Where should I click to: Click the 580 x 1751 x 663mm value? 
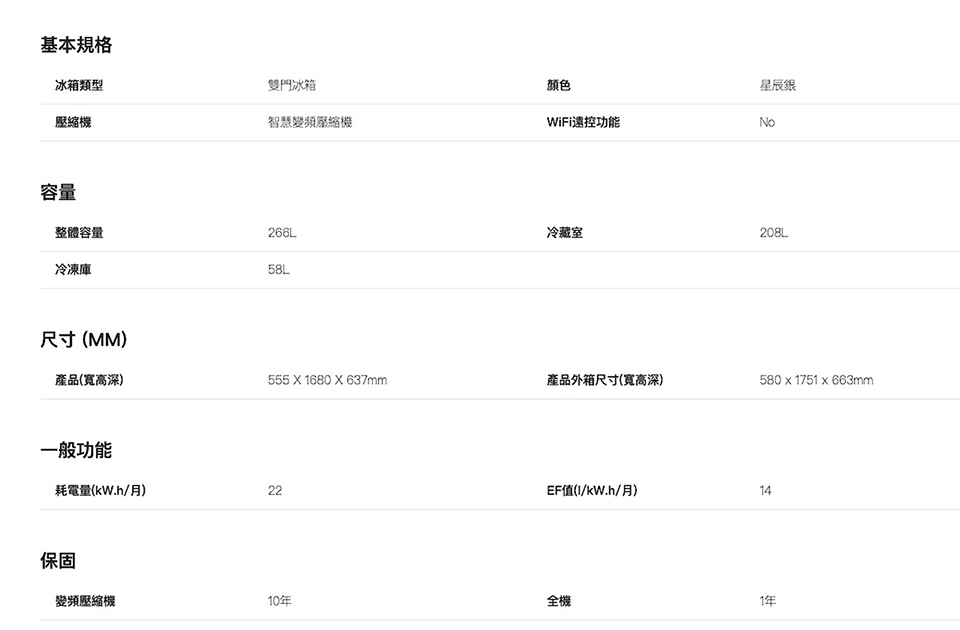pyautogui.click(x=816, y=380)
